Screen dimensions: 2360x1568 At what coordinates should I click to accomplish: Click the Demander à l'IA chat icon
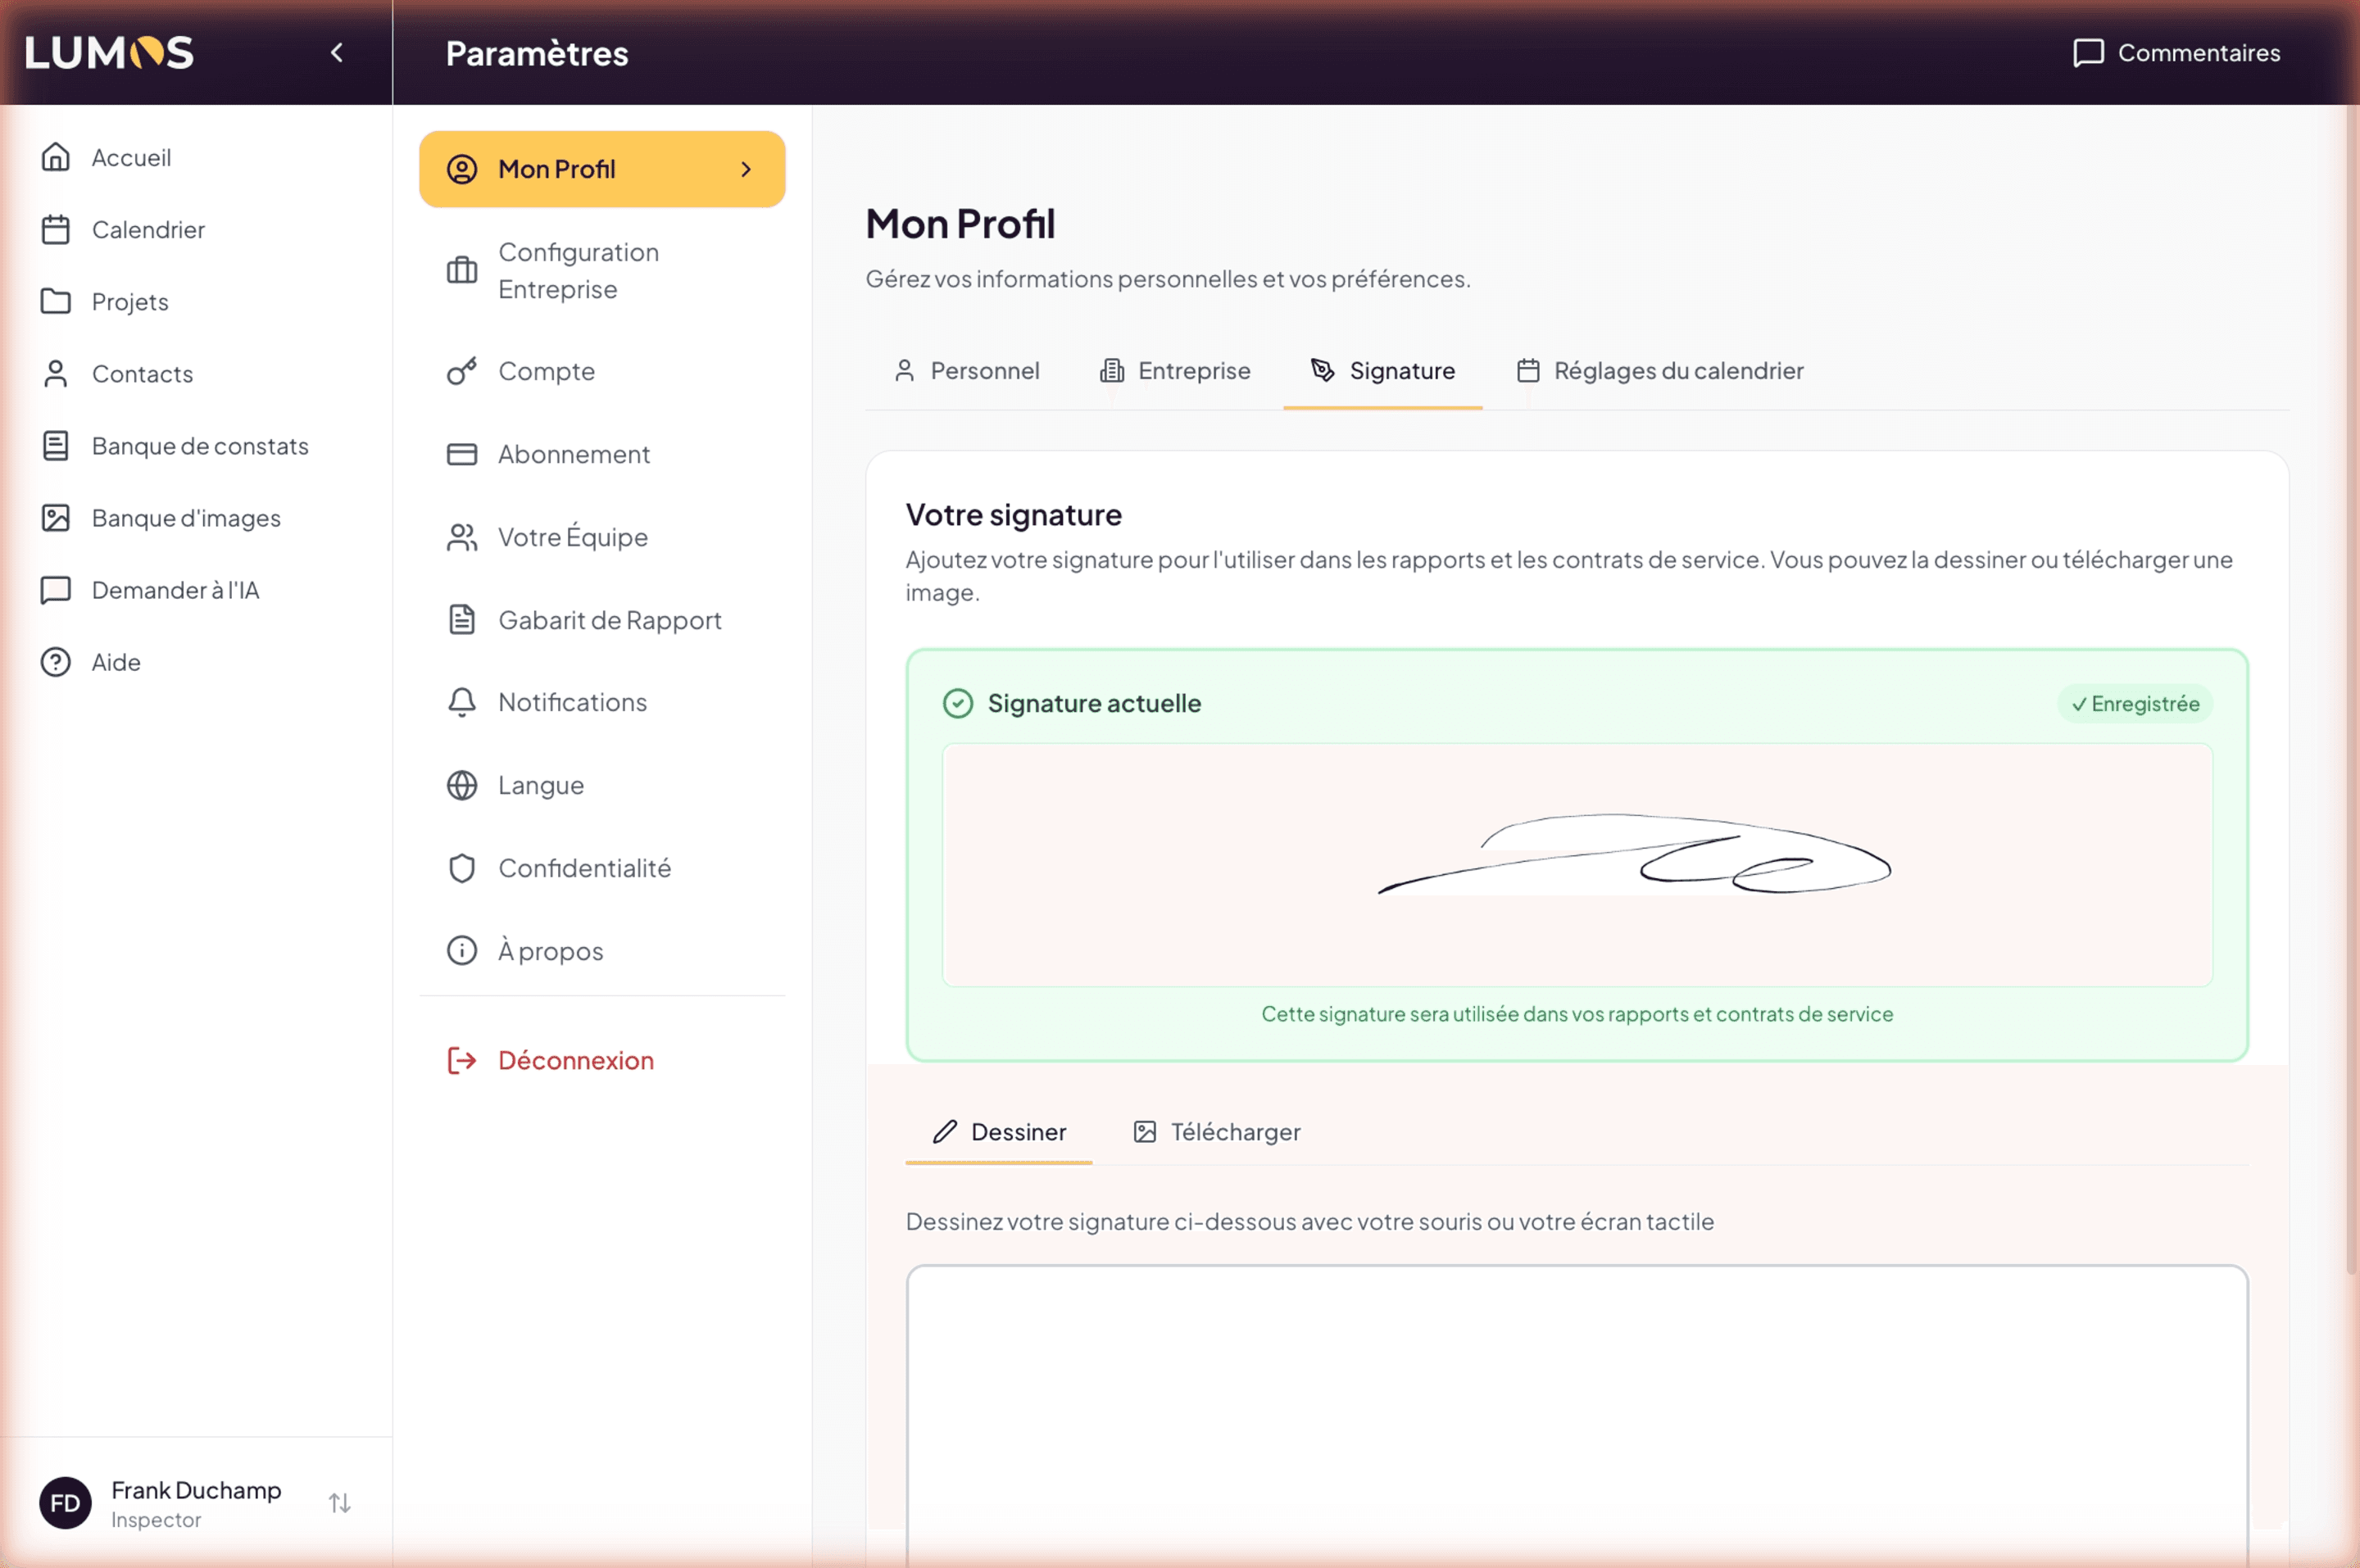(x=56, y=589)
